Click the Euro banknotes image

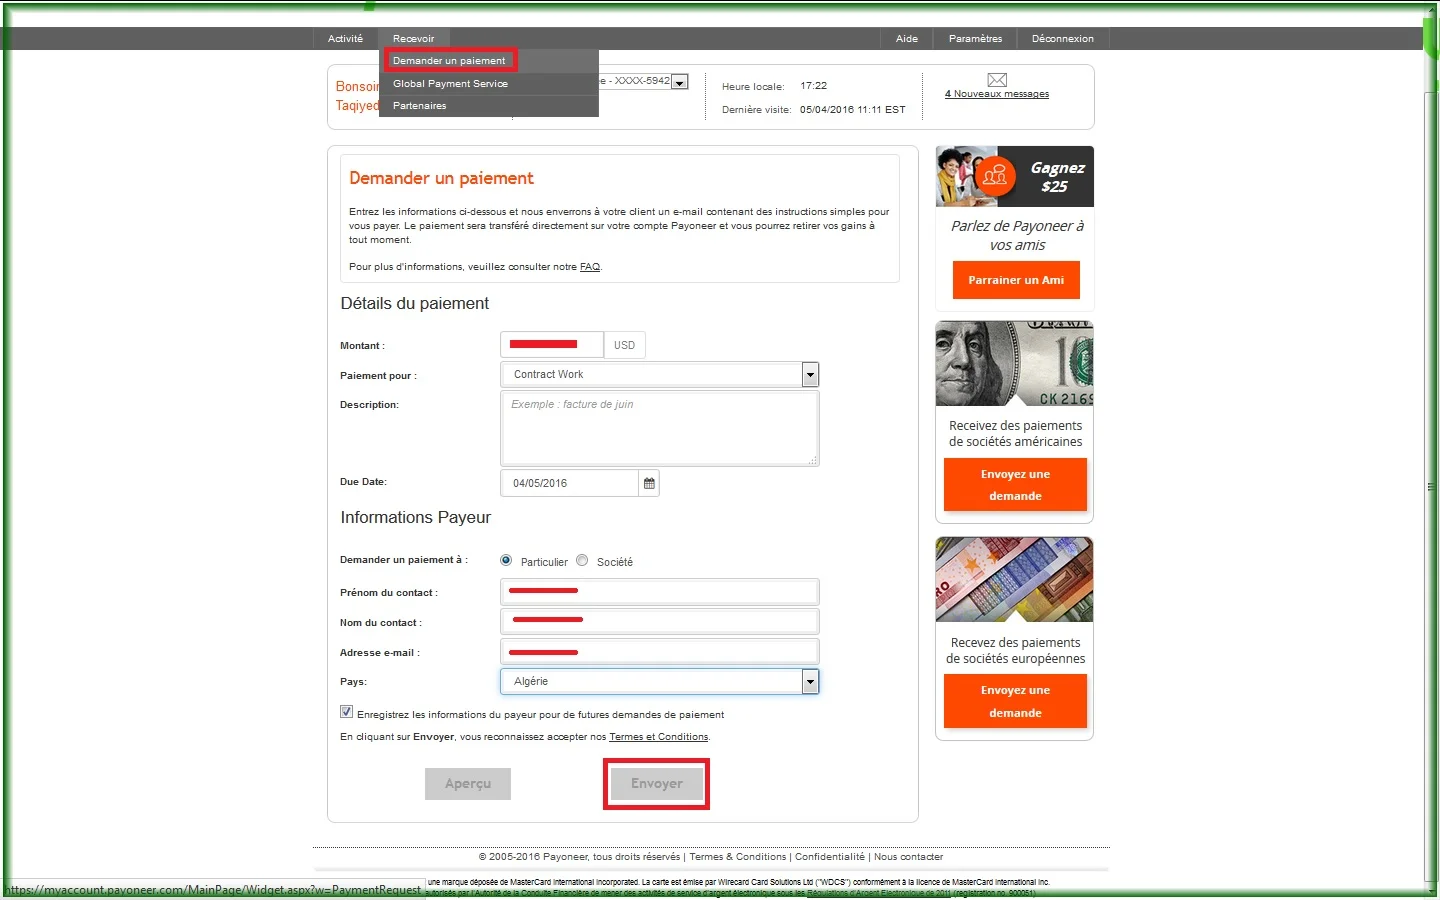pyautogui.click(x=1014, y=580)
